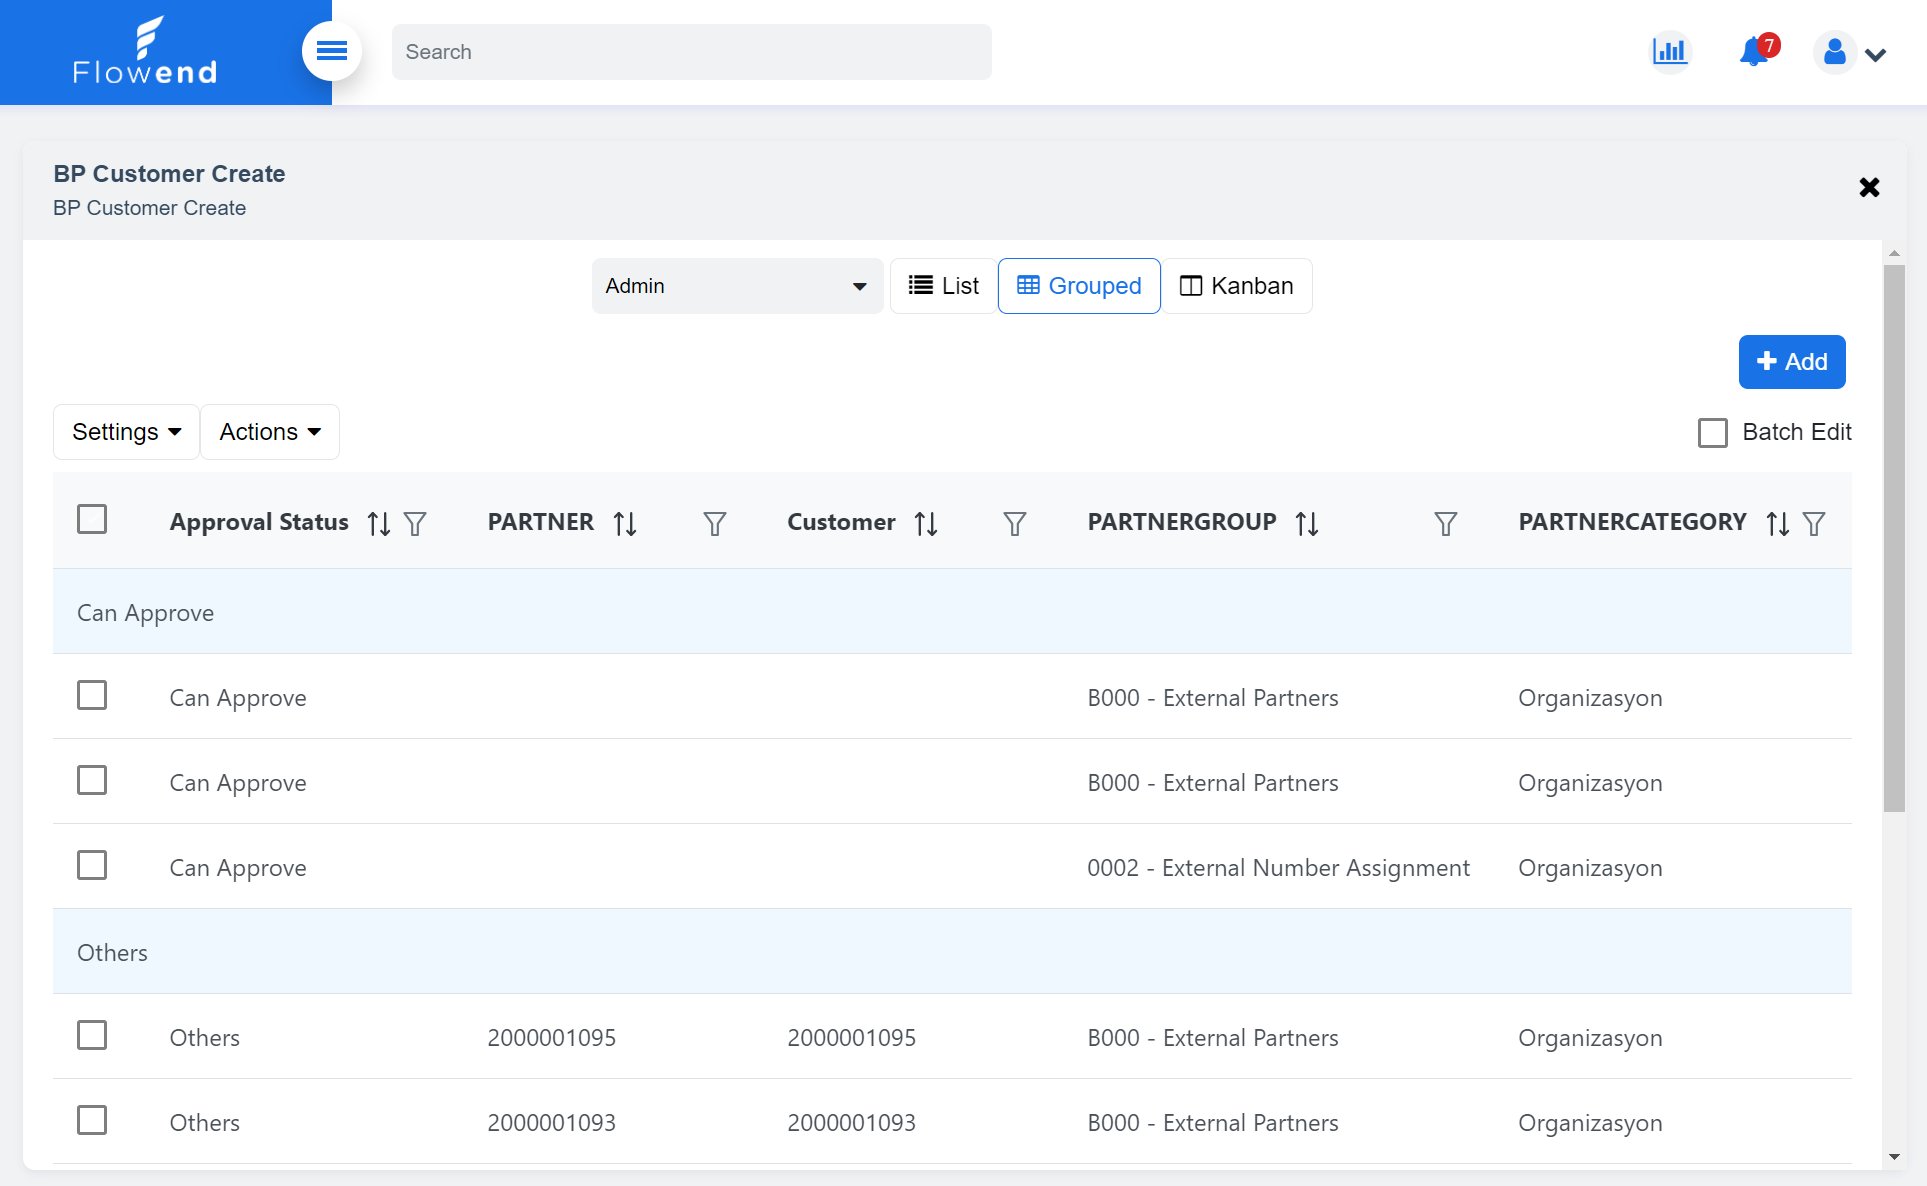Click the Add button to create new record
1927x1186 pixels.
[x=1791, y=362]
